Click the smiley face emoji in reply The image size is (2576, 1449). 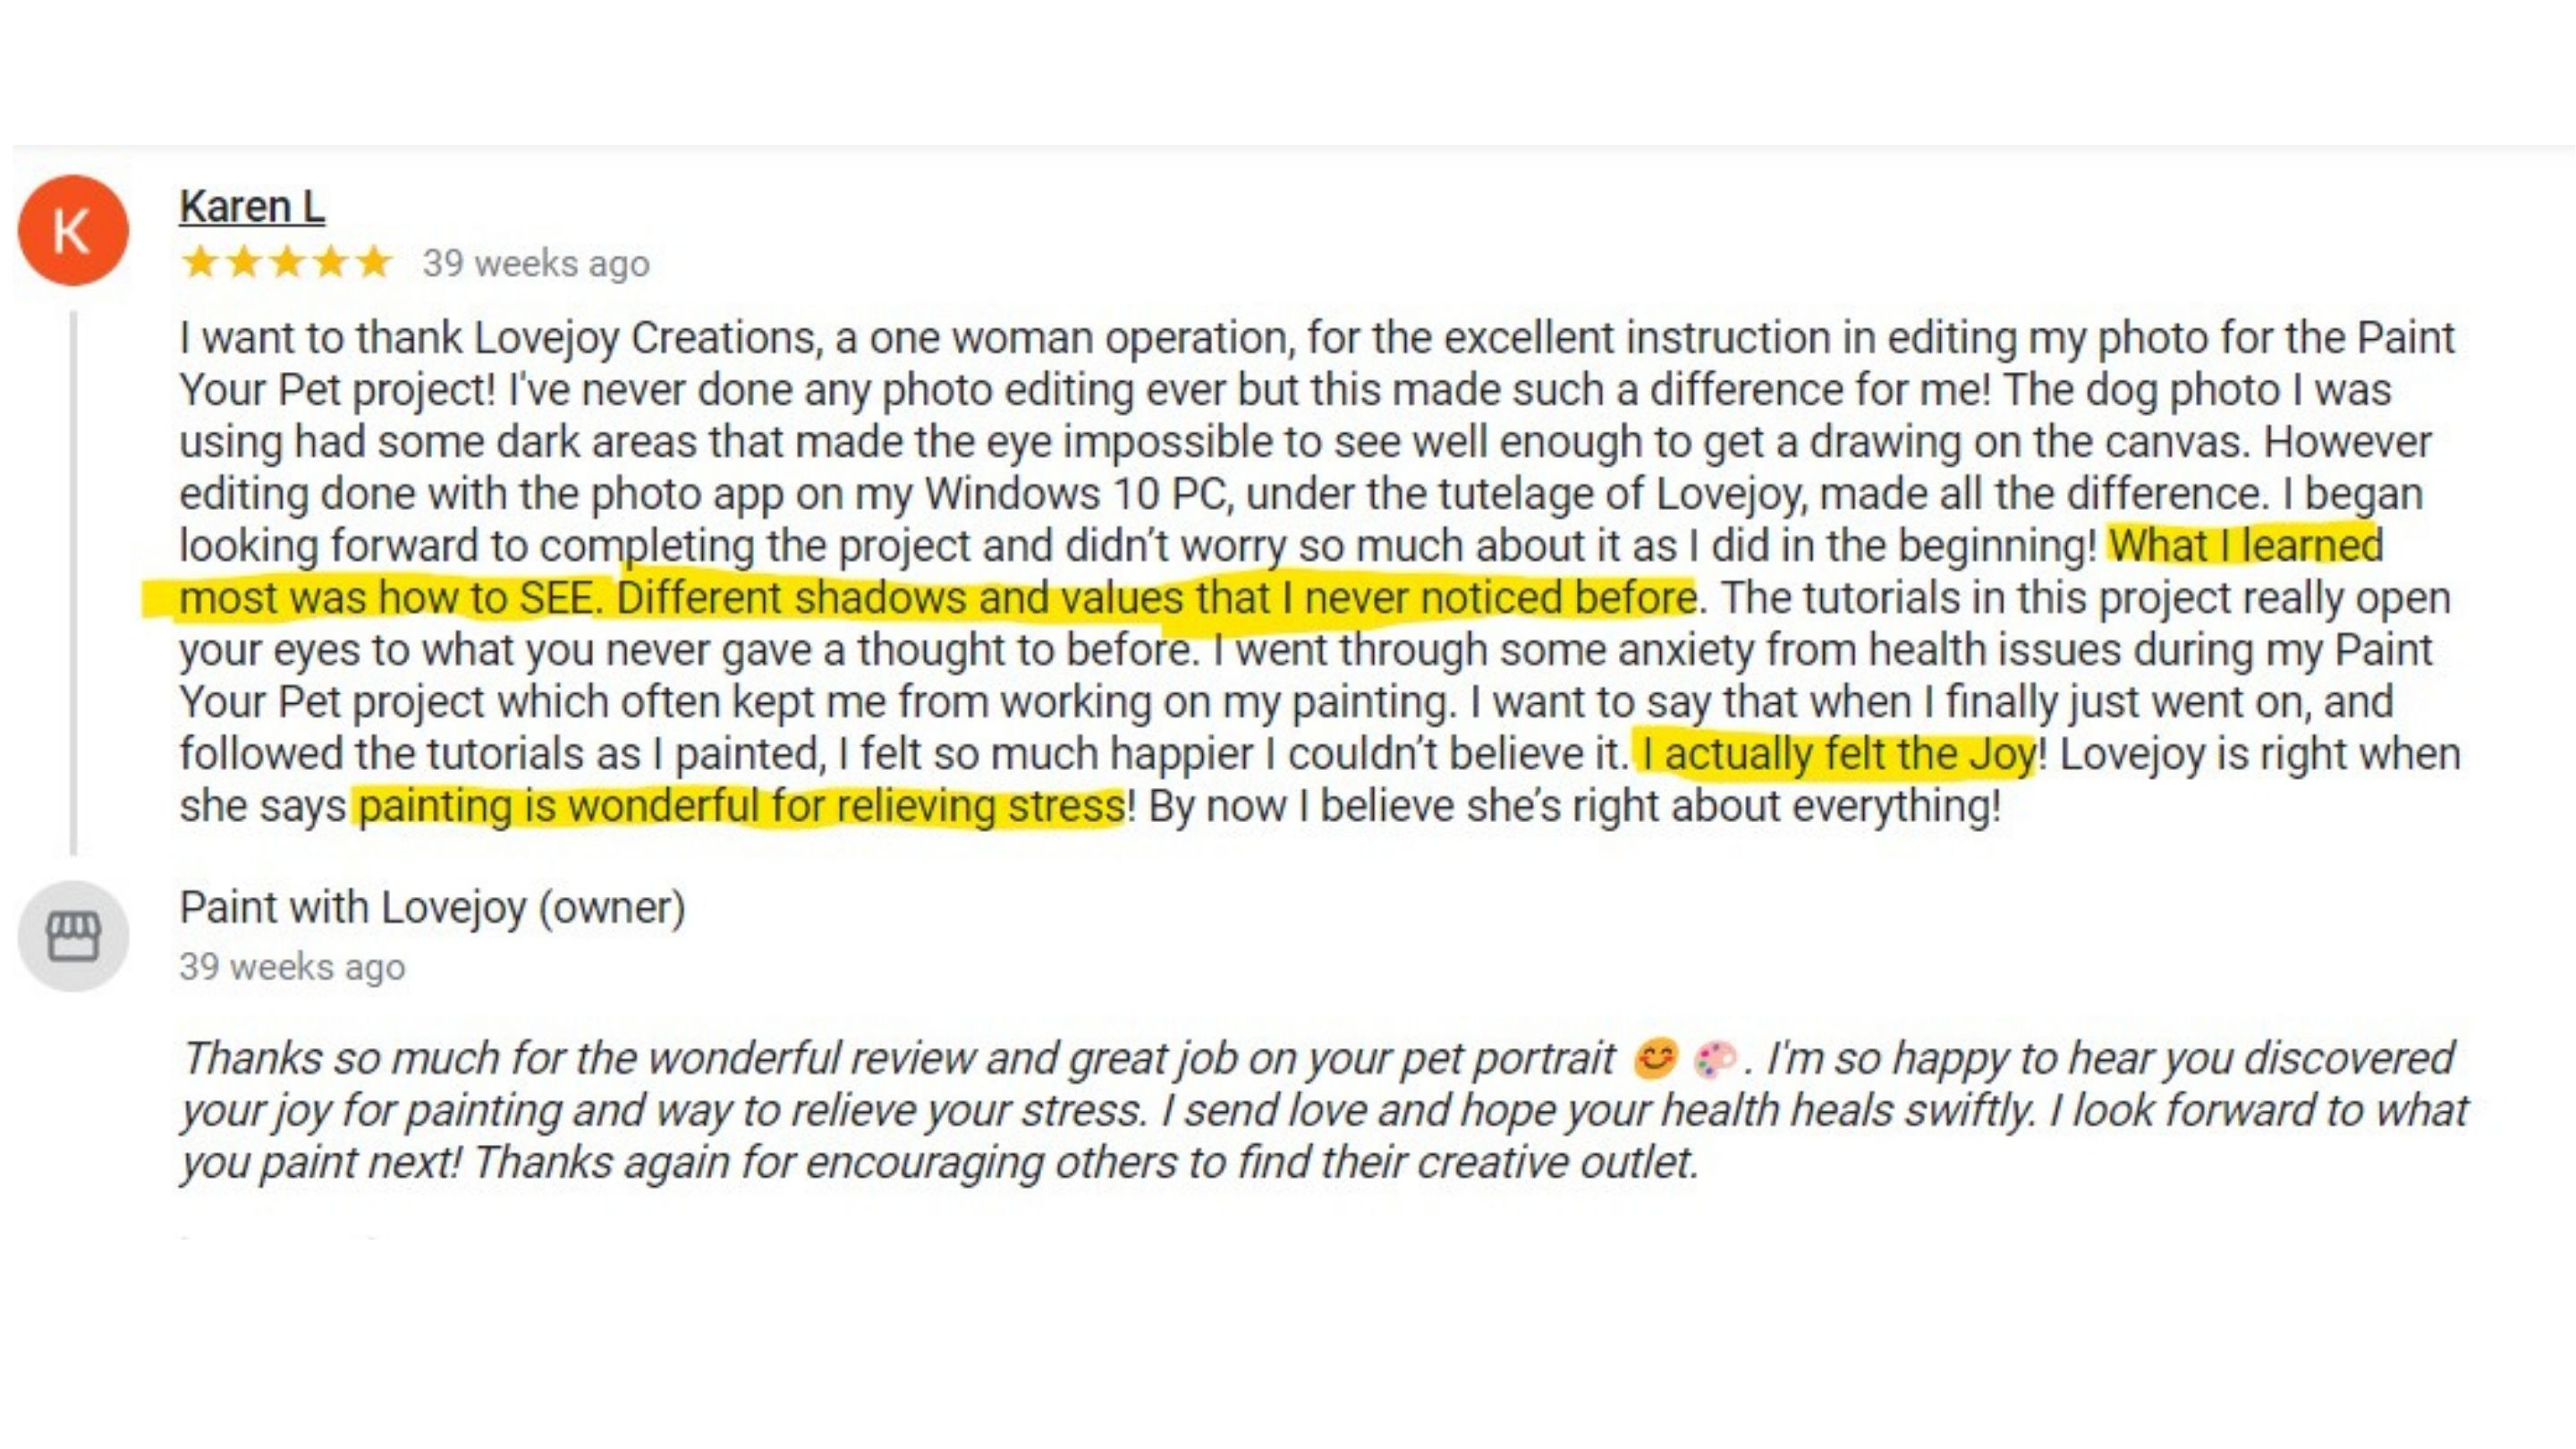(x=1654, y=1059)
